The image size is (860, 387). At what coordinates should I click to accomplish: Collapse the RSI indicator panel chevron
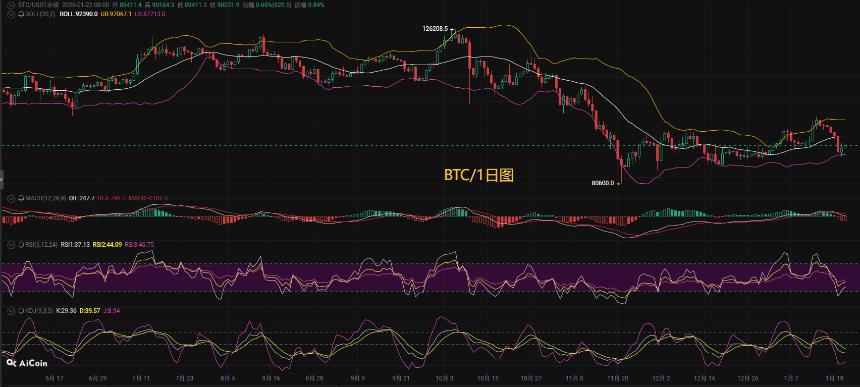coord(10,244)
